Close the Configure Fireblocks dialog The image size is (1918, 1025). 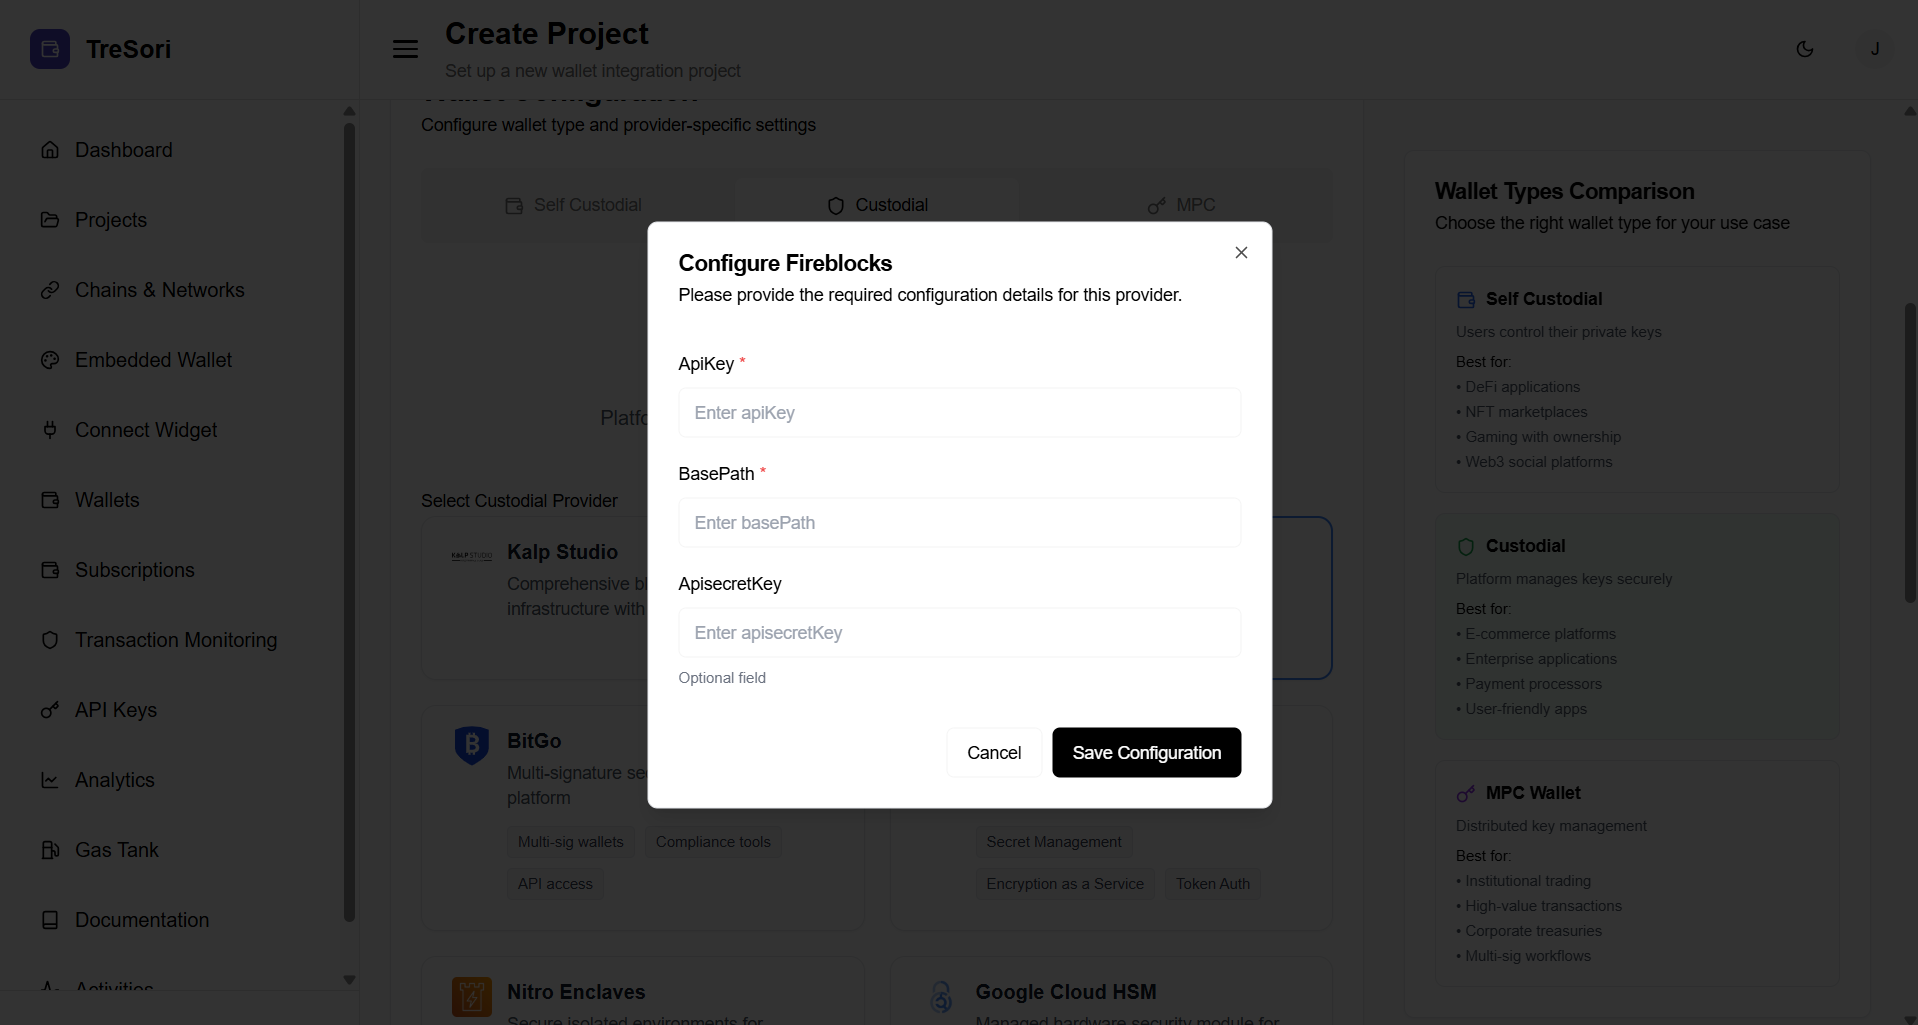[1241, 253]
